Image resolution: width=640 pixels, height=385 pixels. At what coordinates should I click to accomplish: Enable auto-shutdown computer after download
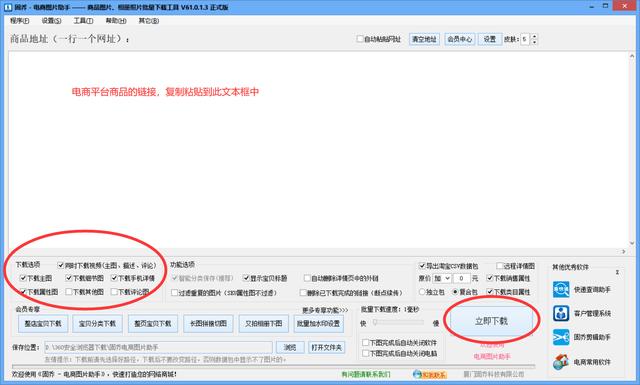pyautogui.click(x=366, y=353)
